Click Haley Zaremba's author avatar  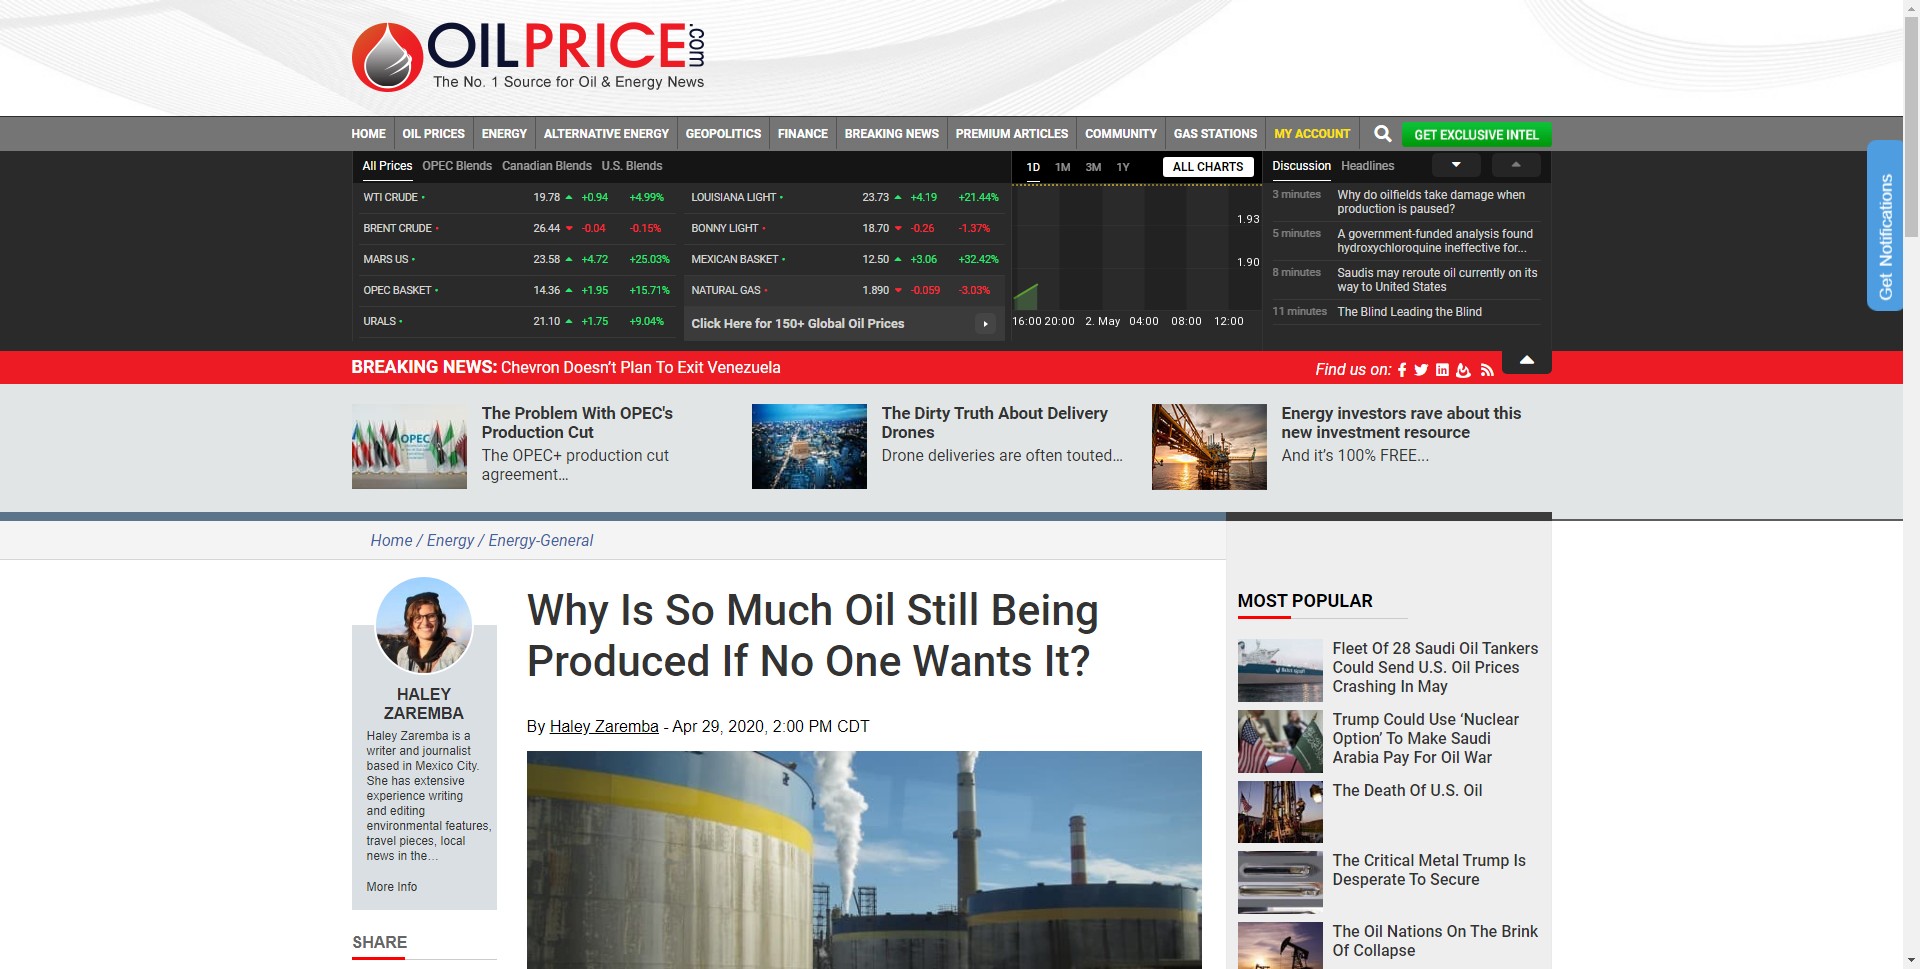click(x=424, y=625)
